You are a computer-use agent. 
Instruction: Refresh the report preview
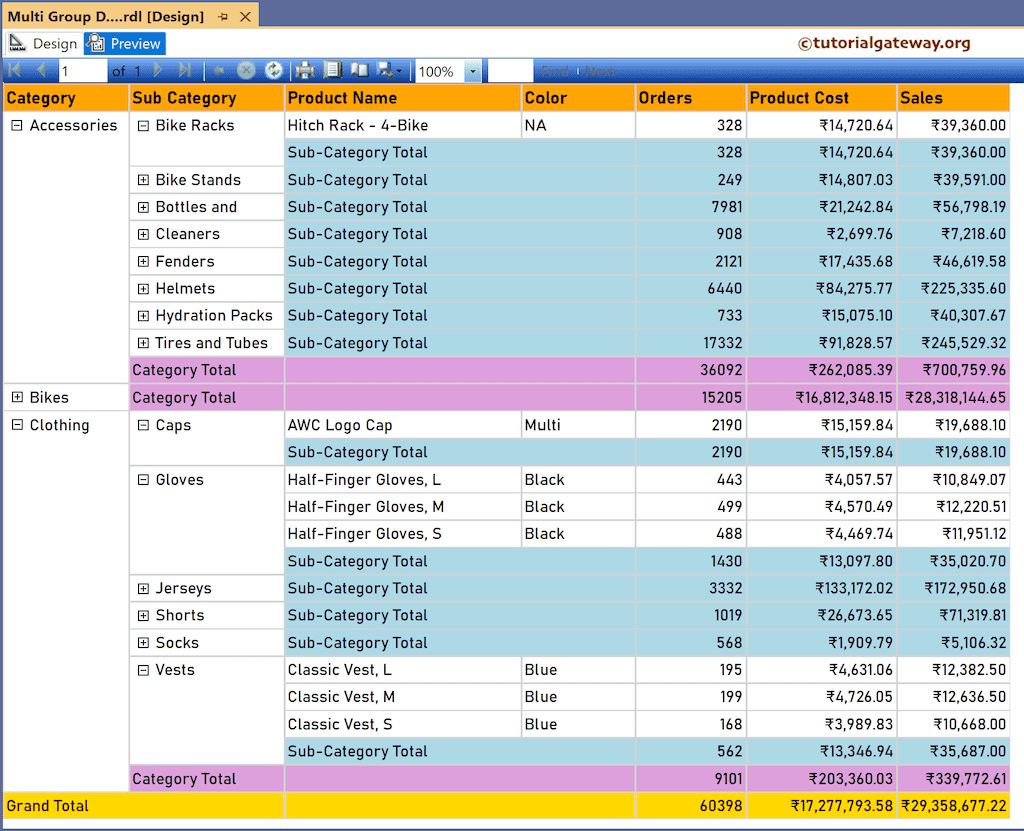273,70
